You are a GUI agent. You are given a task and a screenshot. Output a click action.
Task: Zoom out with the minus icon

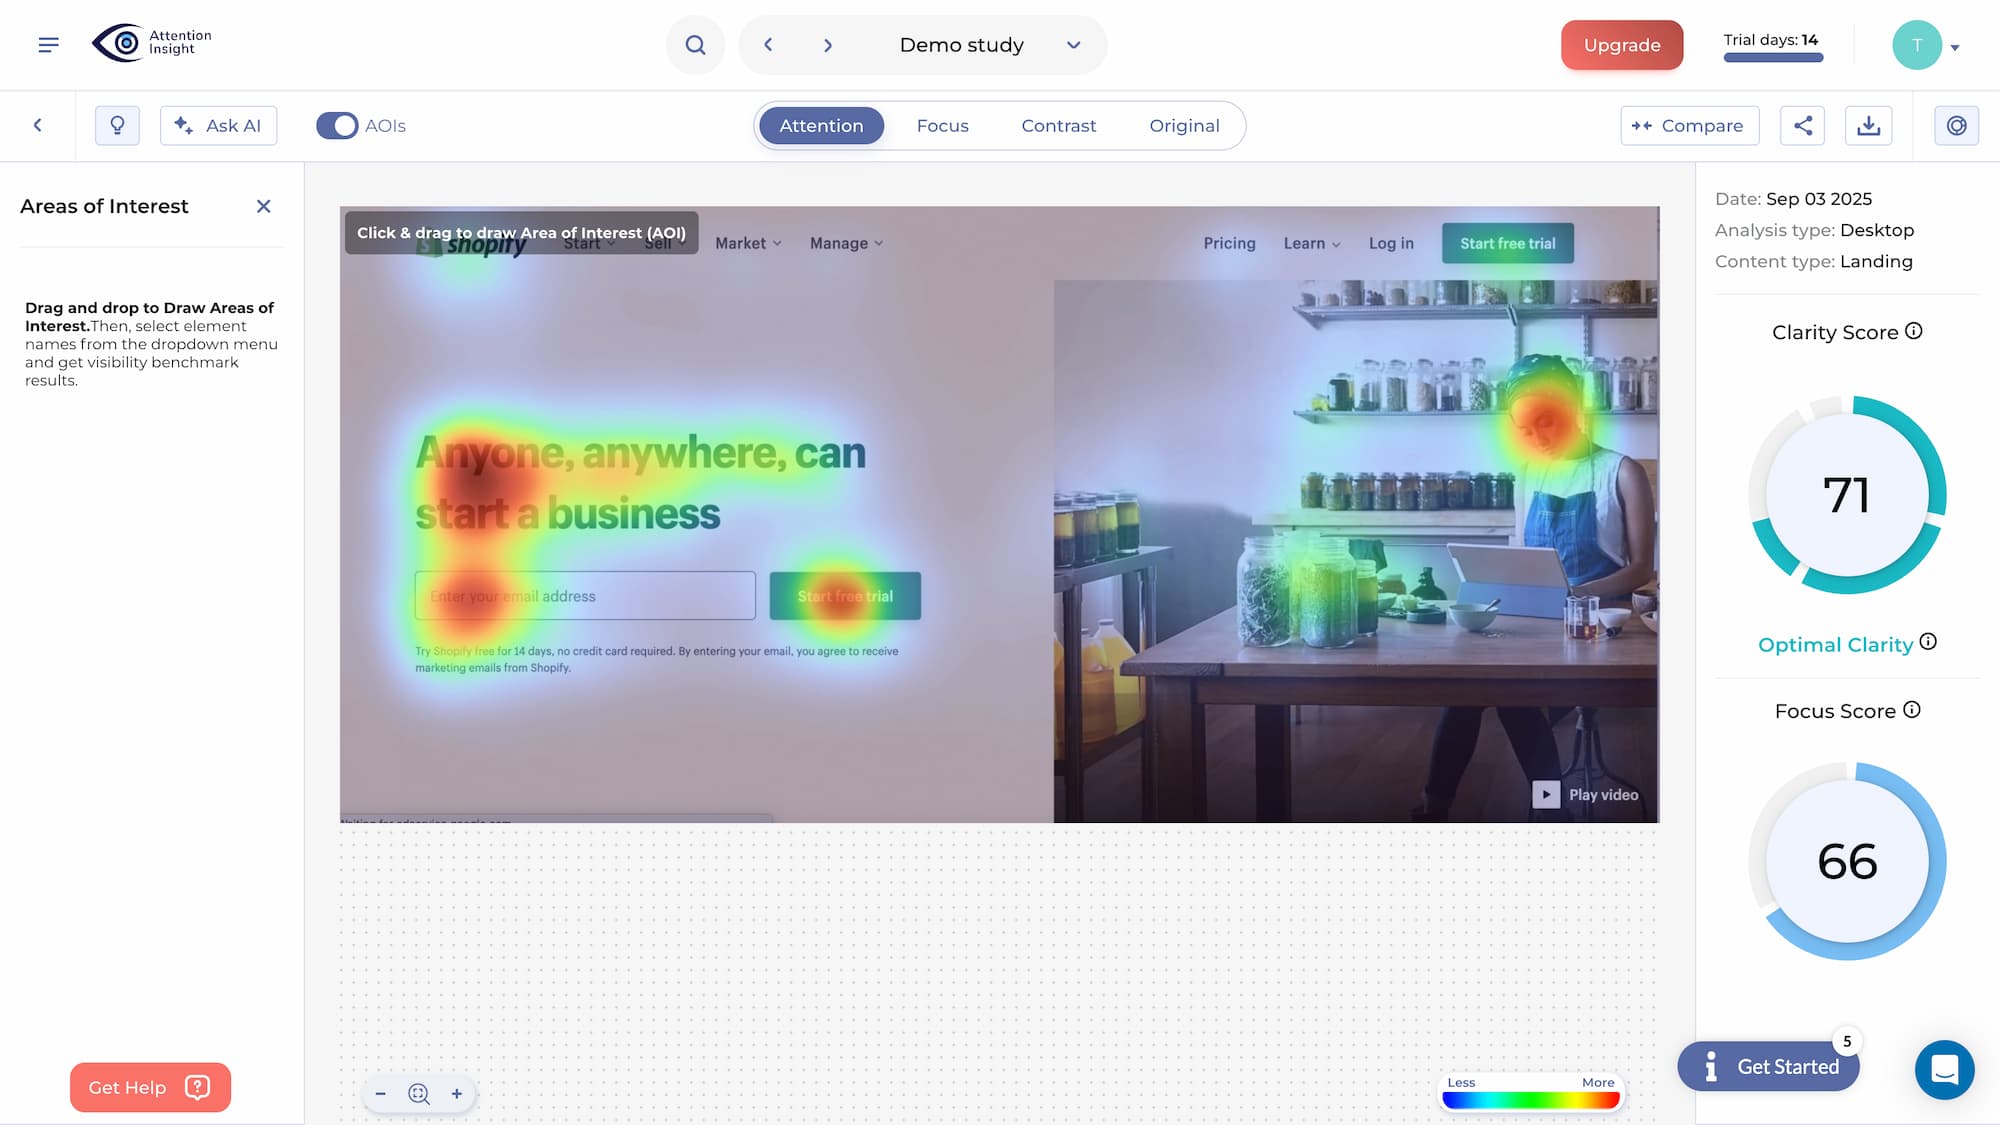pyautogui.click(x=381, y=1094)
